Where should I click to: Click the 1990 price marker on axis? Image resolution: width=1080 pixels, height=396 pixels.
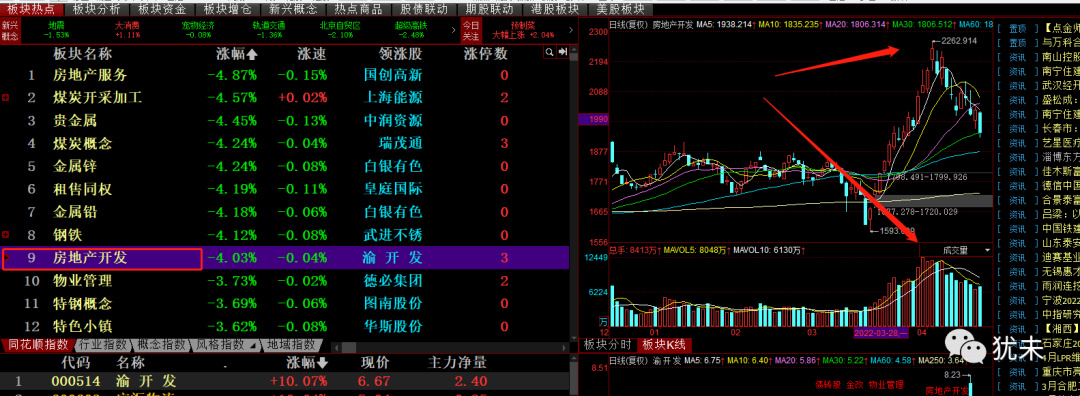coord(594,120)
